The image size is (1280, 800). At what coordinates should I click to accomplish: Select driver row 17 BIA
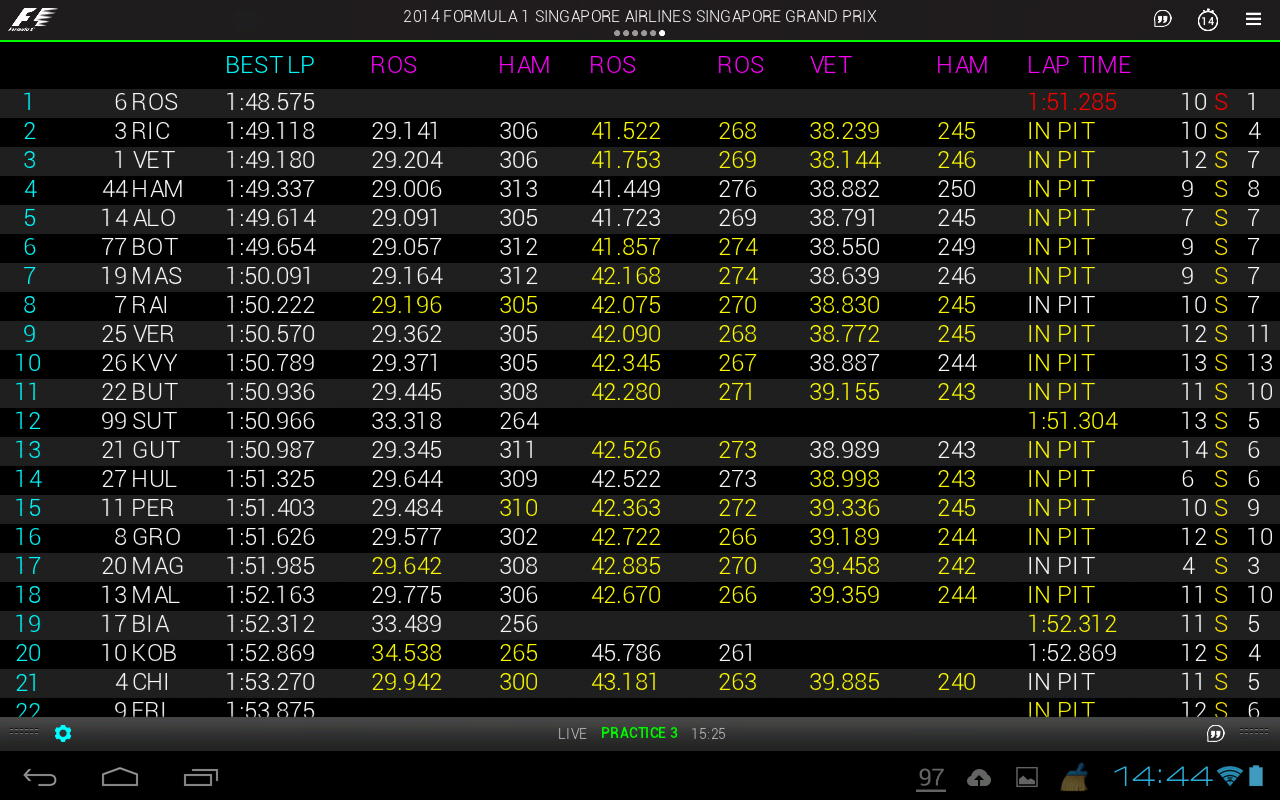tap(640, 624)
